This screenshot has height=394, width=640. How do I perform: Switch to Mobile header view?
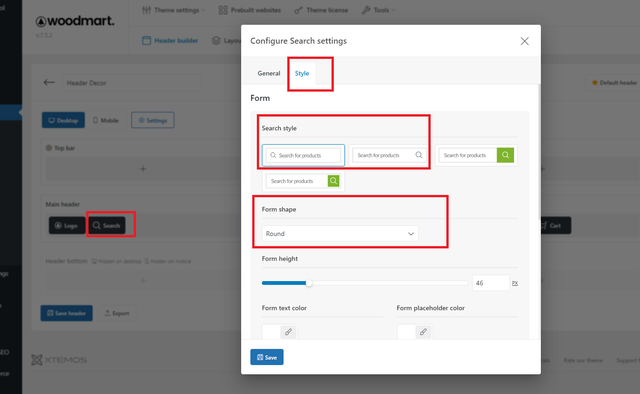pos(106,120)
